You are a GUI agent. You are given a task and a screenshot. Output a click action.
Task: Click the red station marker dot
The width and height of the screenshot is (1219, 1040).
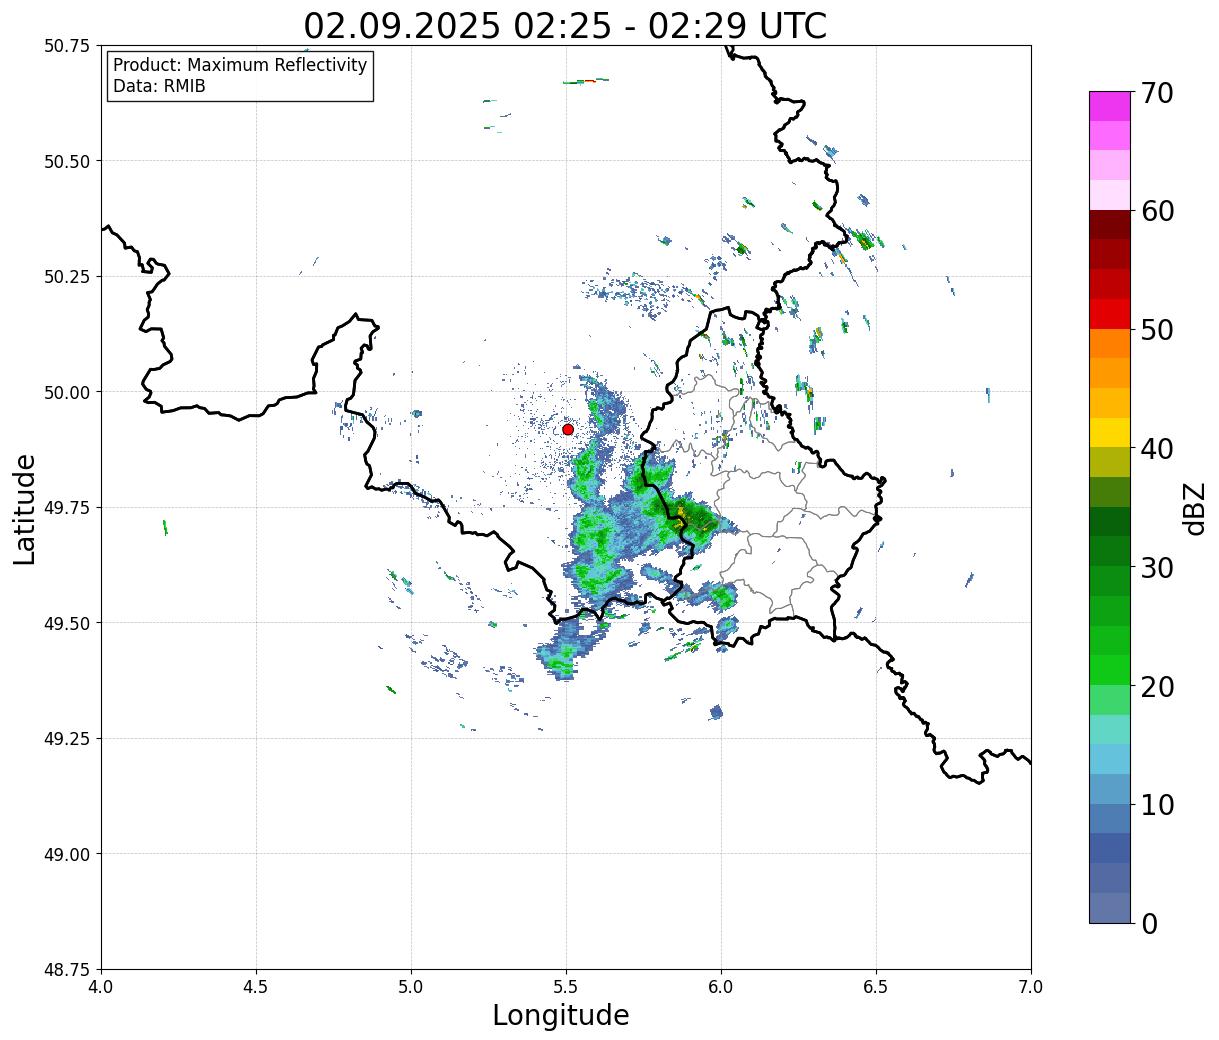[568, 429]
